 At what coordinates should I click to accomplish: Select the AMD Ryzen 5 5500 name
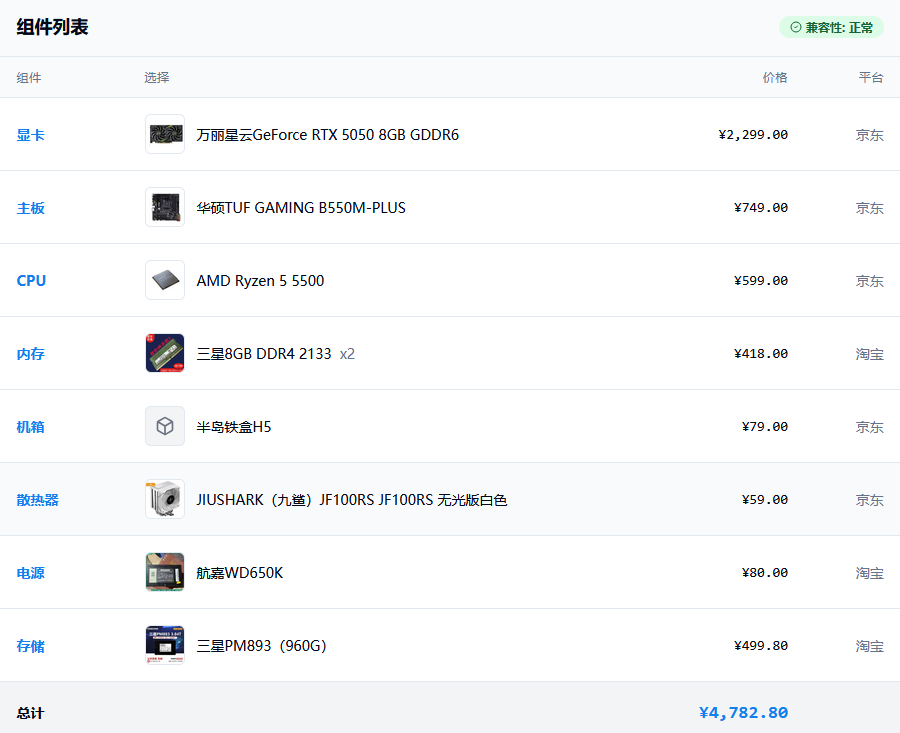click(260, 280)
